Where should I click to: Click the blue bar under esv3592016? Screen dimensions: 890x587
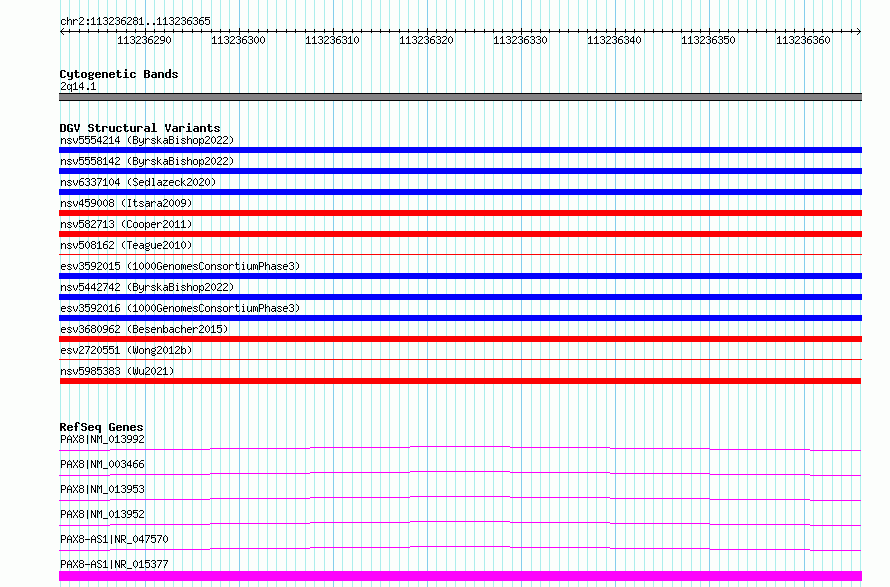[x=460, y=318]
